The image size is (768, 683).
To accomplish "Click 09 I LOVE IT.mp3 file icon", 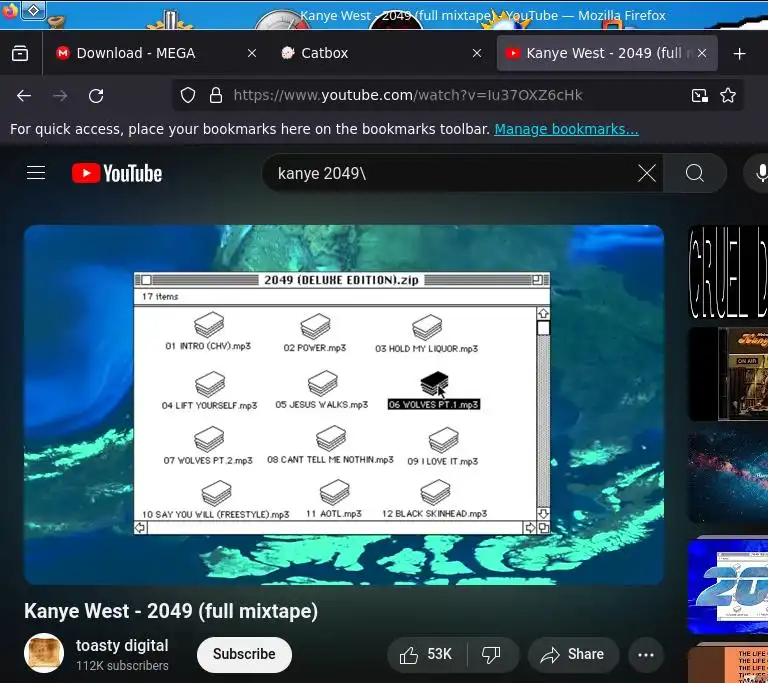I will (444, 440).
